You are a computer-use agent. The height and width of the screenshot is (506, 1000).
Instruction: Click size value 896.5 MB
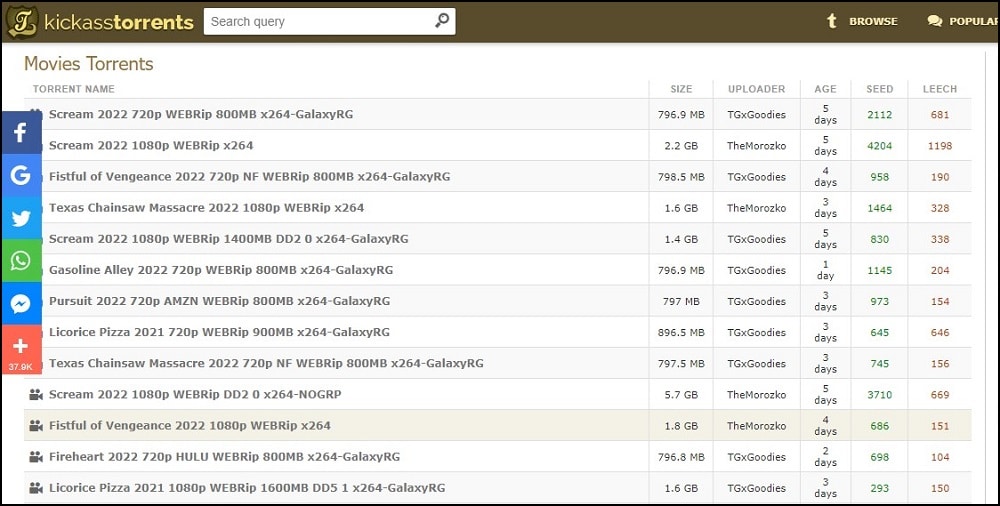tap(681, 332)
